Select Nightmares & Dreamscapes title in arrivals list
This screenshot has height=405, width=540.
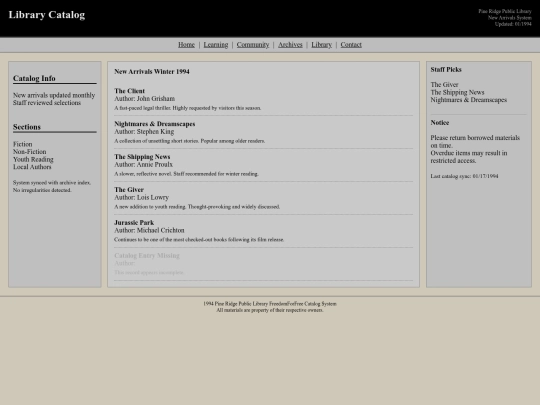click(155, 124)
